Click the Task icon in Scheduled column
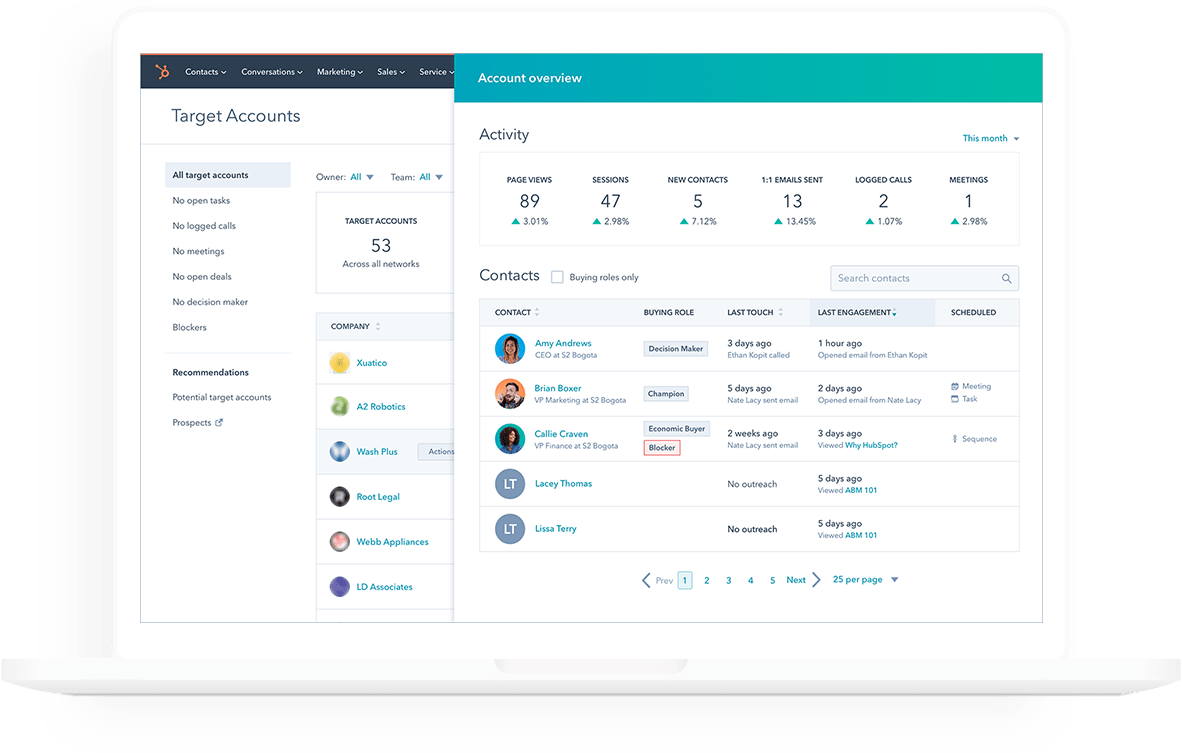The width and height of the screenshot is (1182, 753). coord(954,399)
